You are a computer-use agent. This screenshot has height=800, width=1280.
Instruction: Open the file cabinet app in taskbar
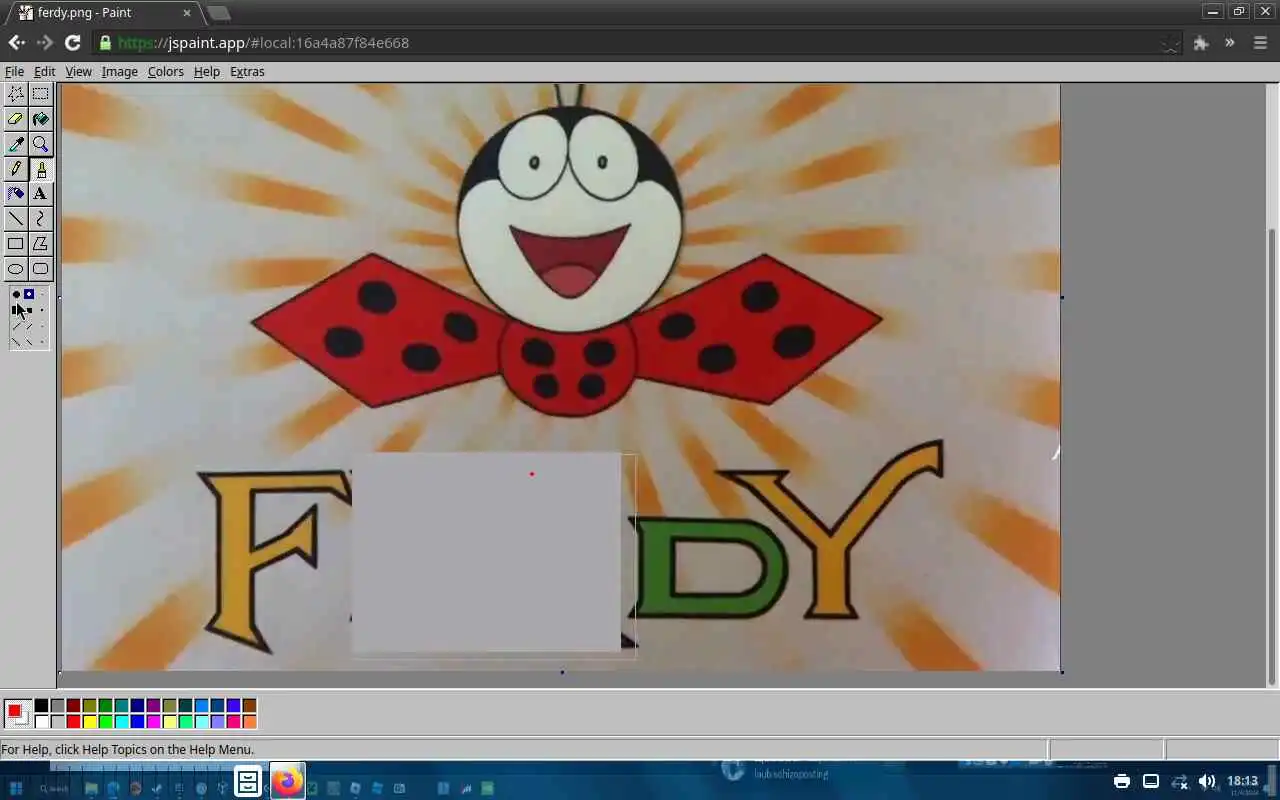pyautogui.click(x=248, y=781)
